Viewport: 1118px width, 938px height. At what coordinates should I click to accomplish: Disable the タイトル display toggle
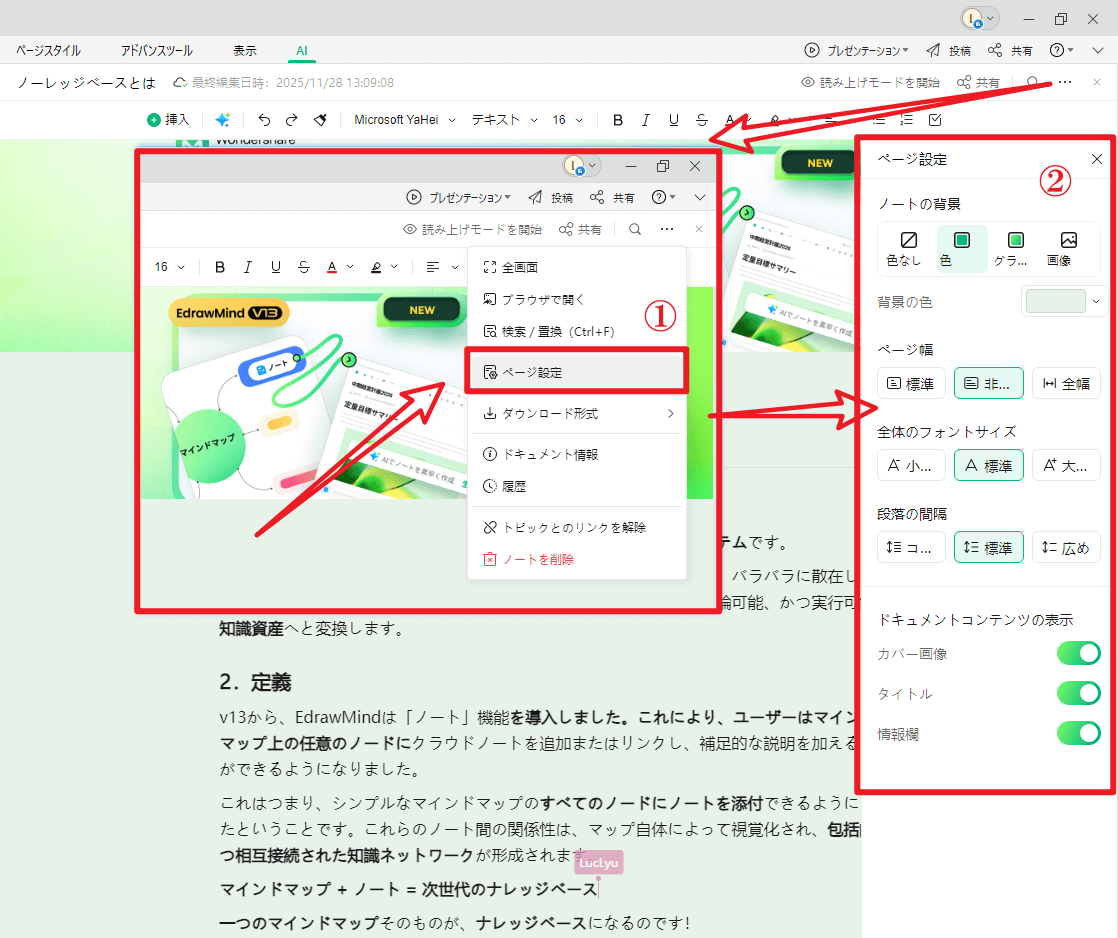click(1078, 693)
